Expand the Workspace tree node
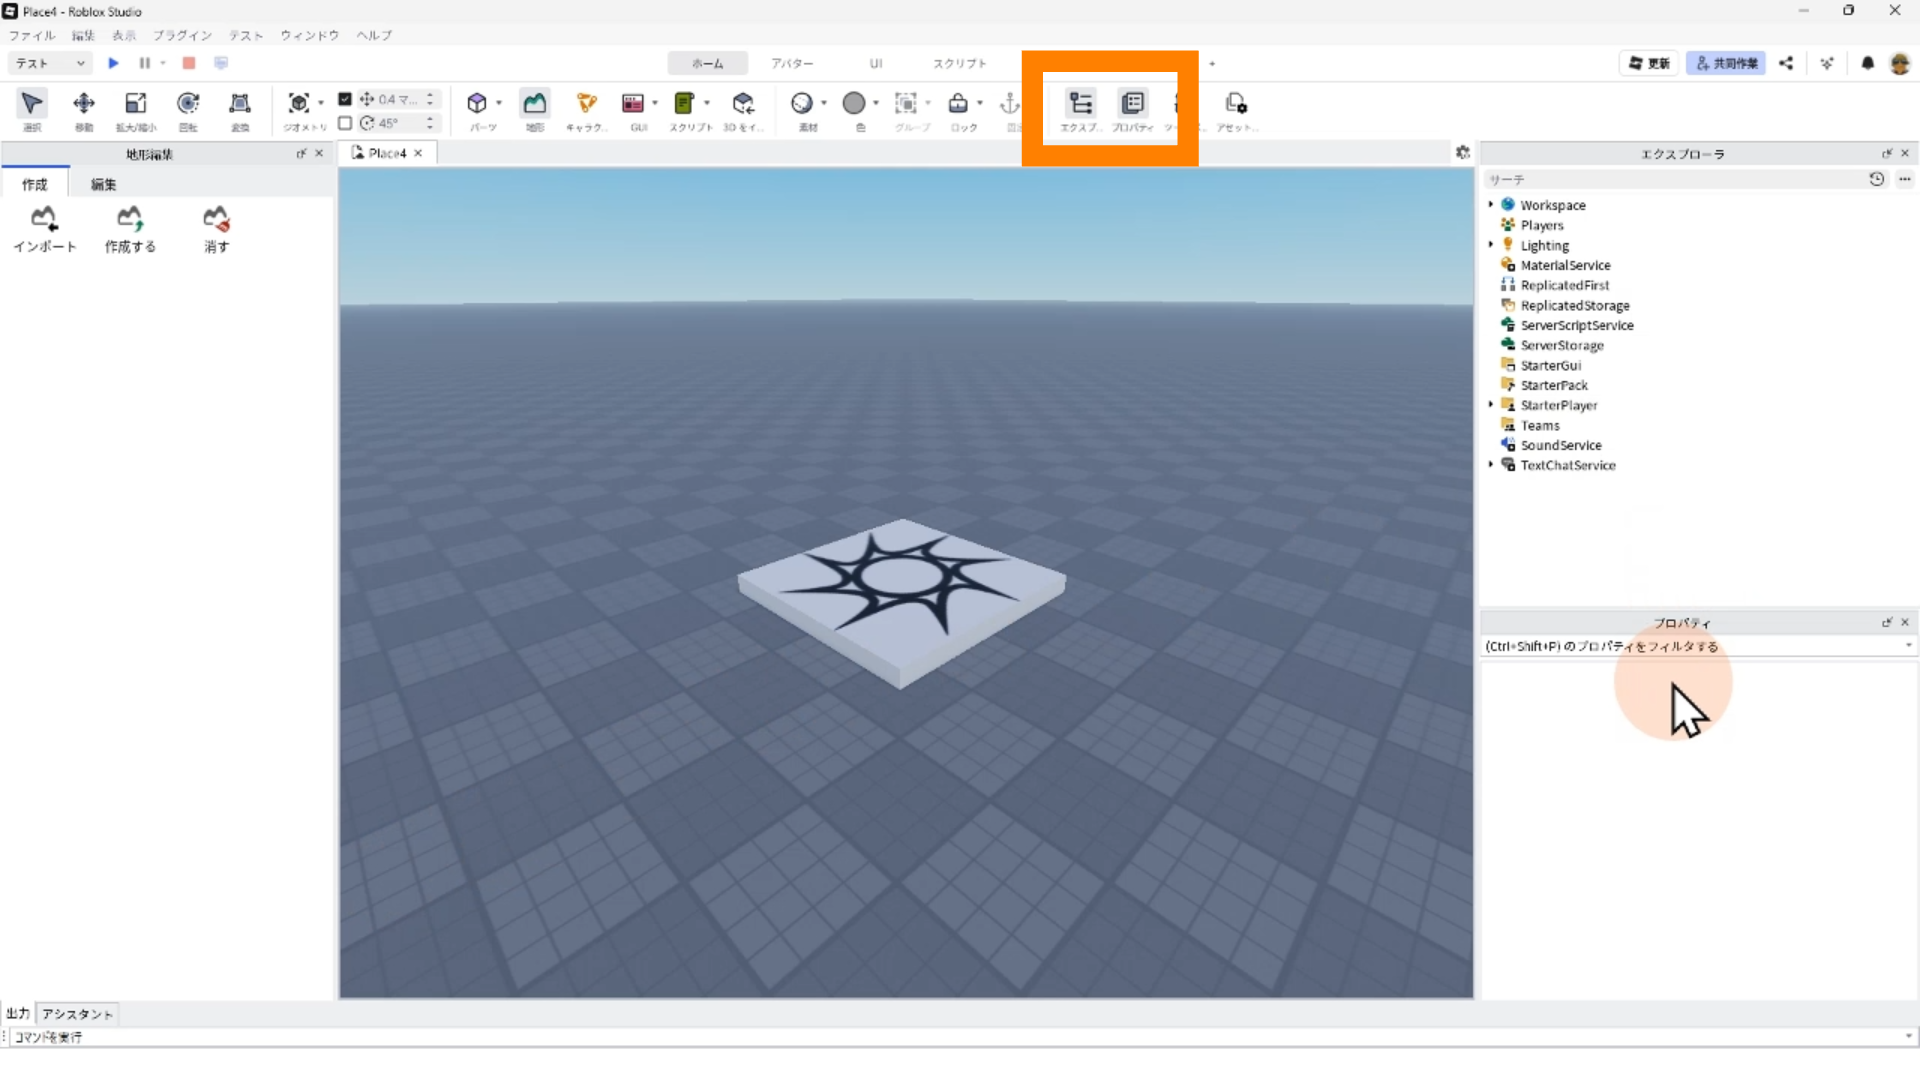Viewport: 1920px width, 1080px height. [x=1491, y=205]
